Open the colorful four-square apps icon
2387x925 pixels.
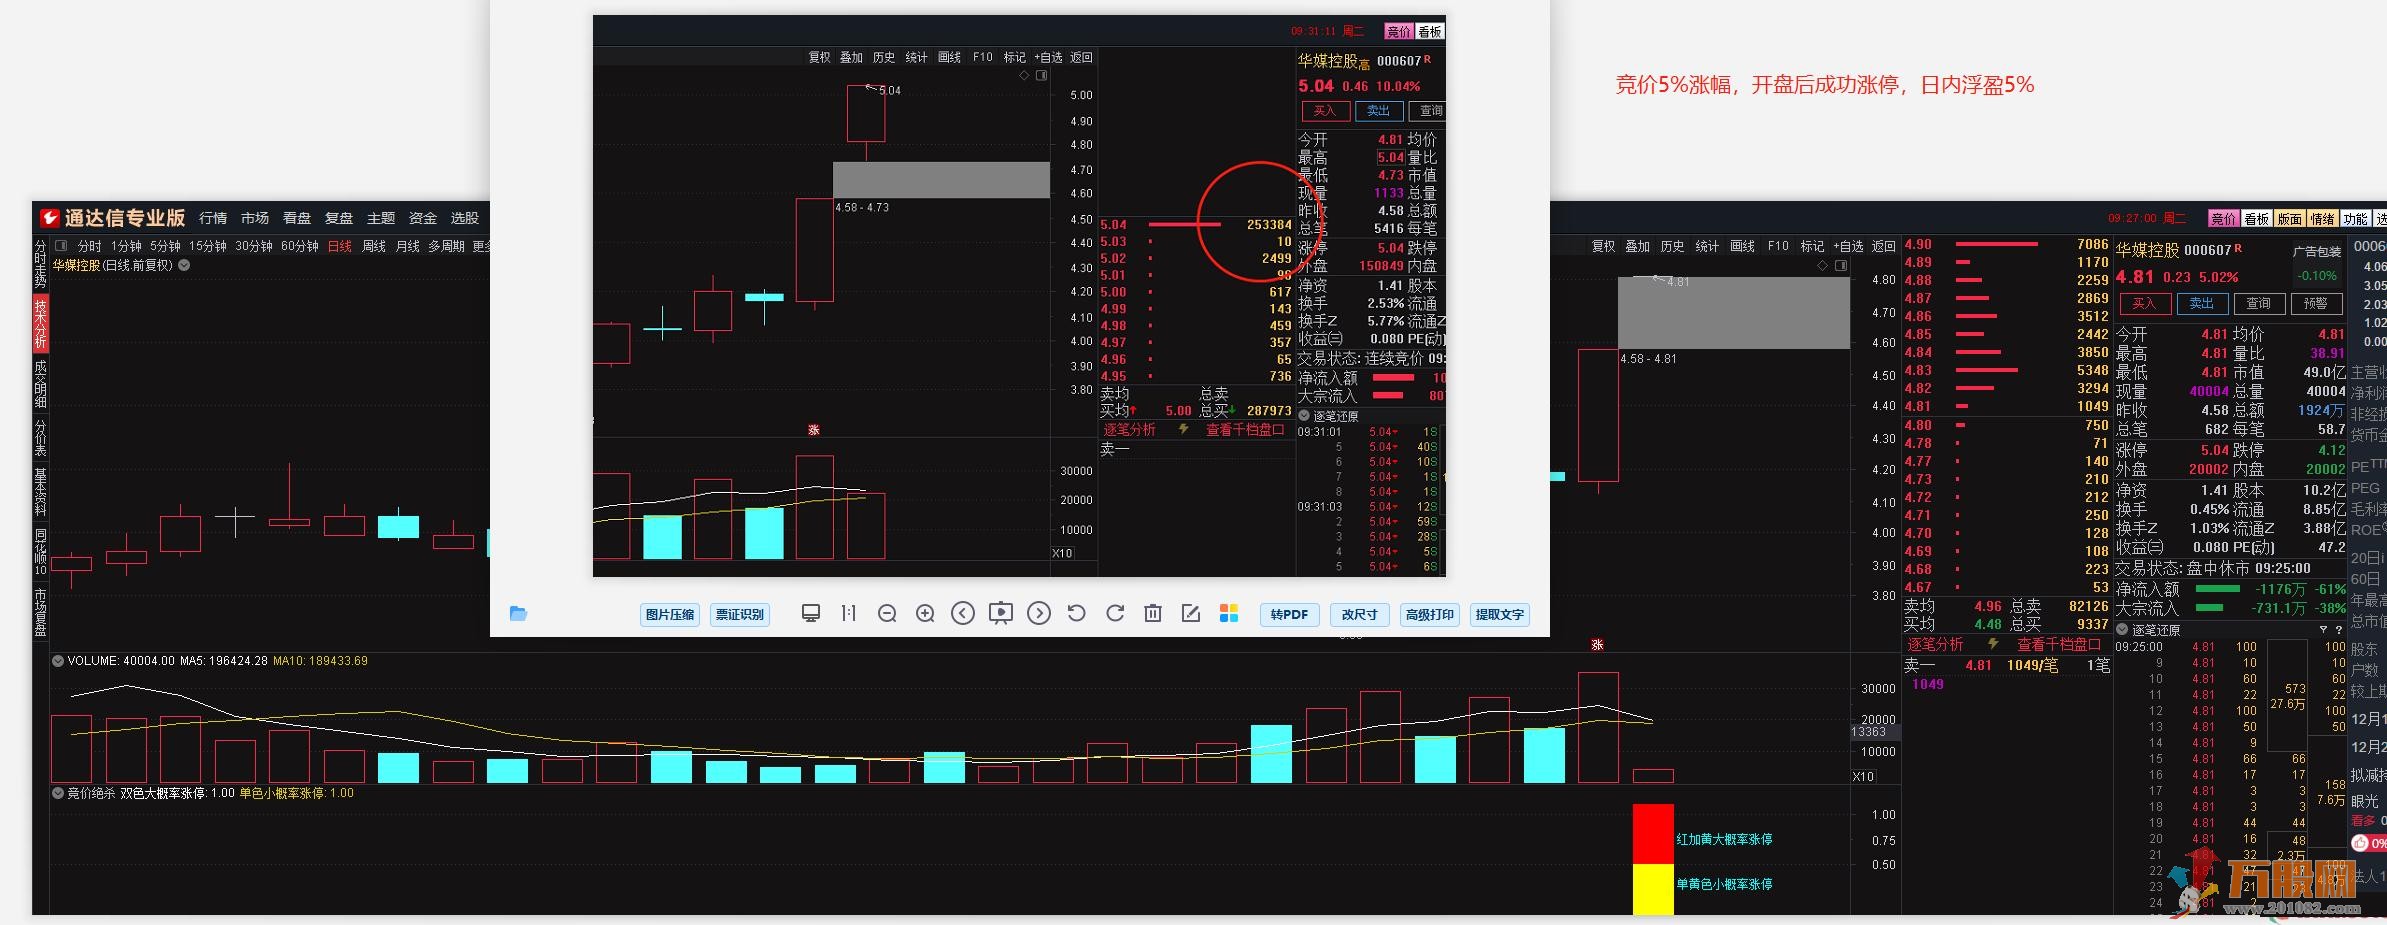pyautogui.click(x=1229, y=613)
